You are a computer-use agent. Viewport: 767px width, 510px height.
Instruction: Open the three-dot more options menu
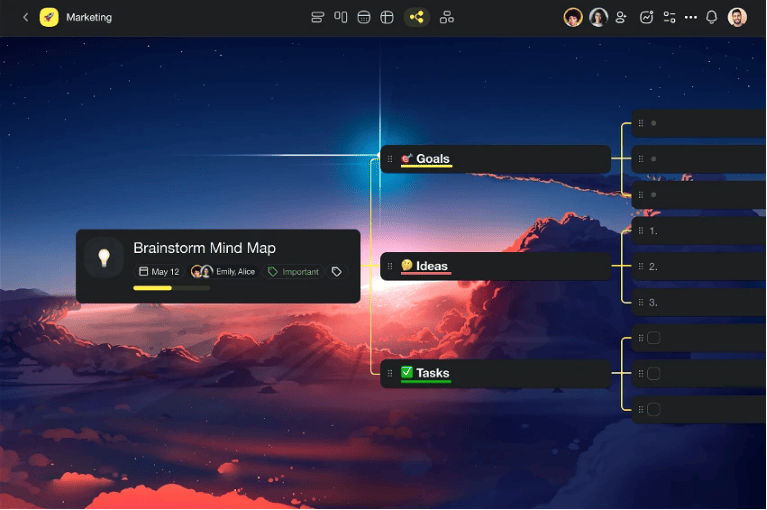coord(691,18)
